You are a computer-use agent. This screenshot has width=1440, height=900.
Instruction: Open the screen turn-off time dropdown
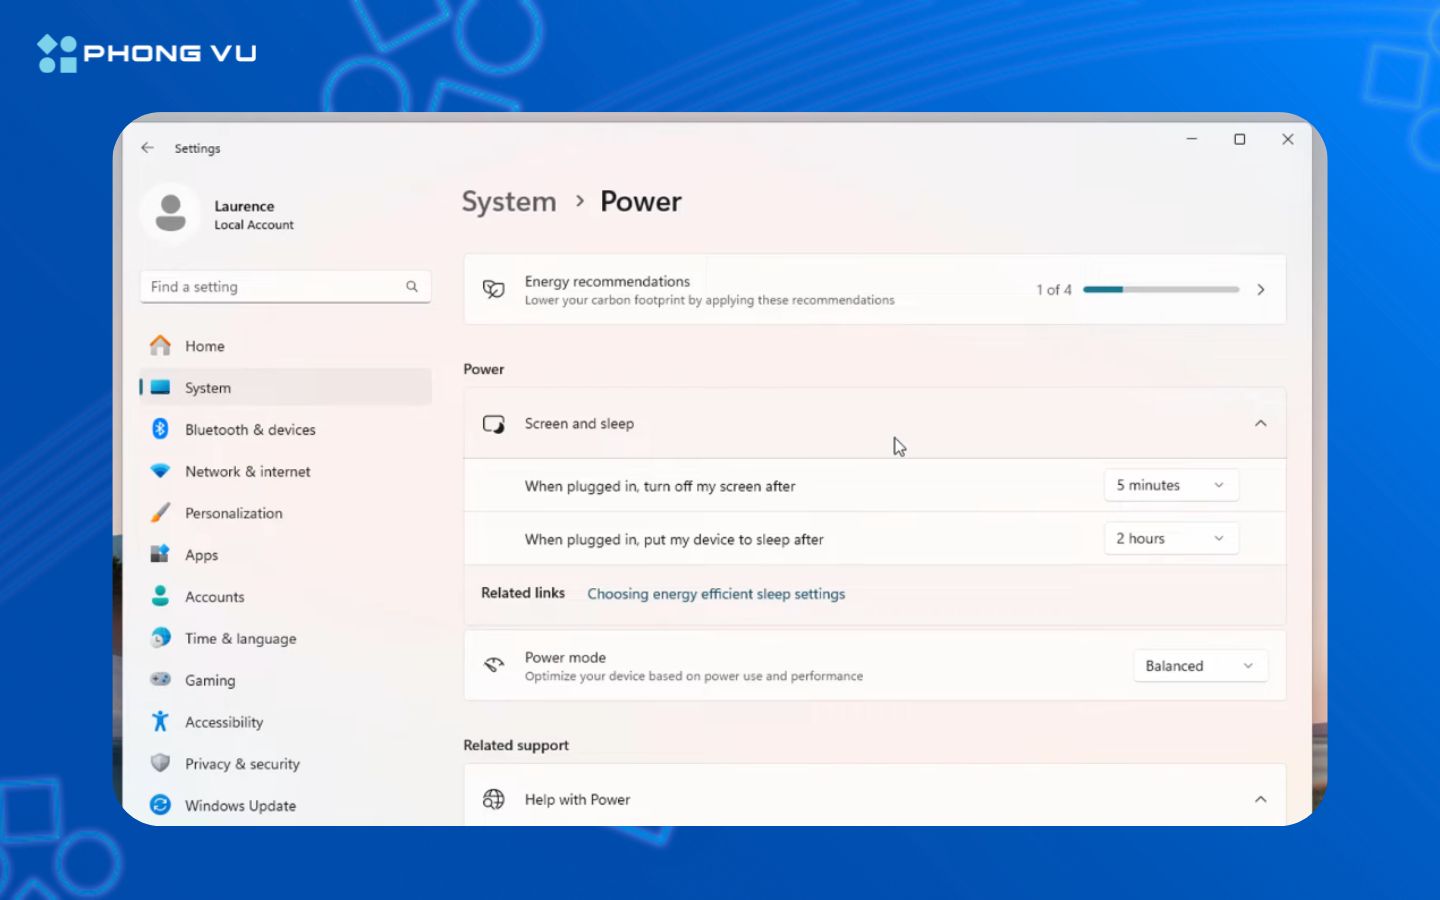point(1171,485)
